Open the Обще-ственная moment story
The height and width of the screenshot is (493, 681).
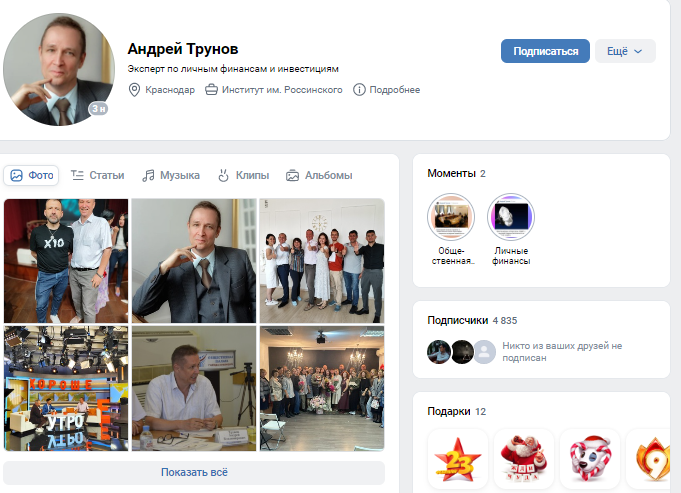(451, 229)
